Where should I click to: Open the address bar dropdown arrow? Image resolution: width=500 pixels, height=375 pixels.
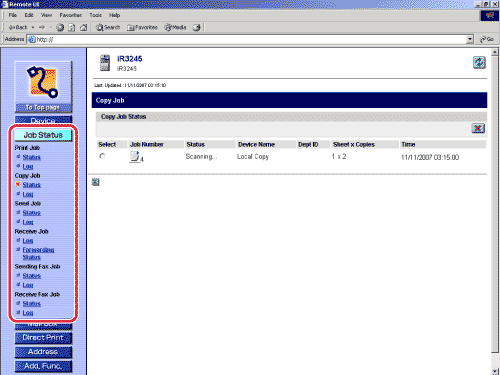click(470, 39)
